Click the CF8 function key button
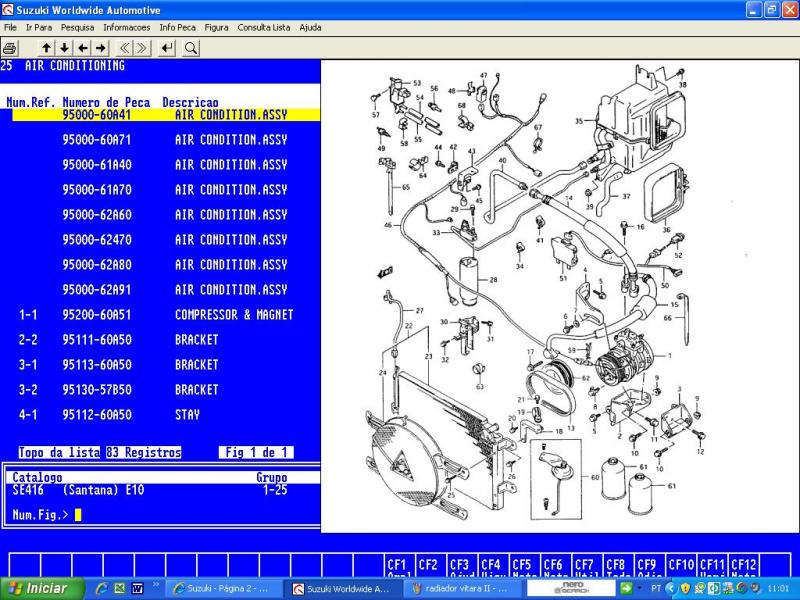The height and width of the screenshot is (600, 800). [618, 565]
